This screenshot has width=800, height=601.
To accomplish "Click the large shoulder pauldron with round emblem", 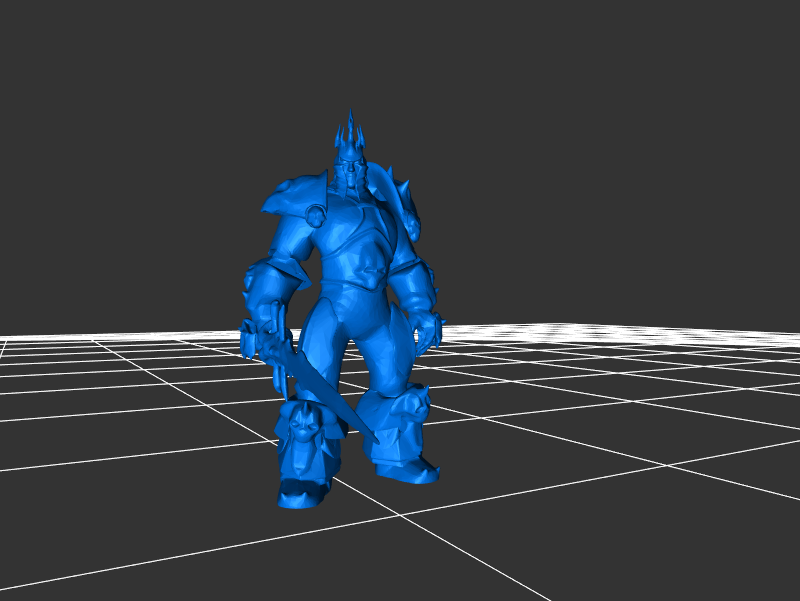I will click(299, 205).
